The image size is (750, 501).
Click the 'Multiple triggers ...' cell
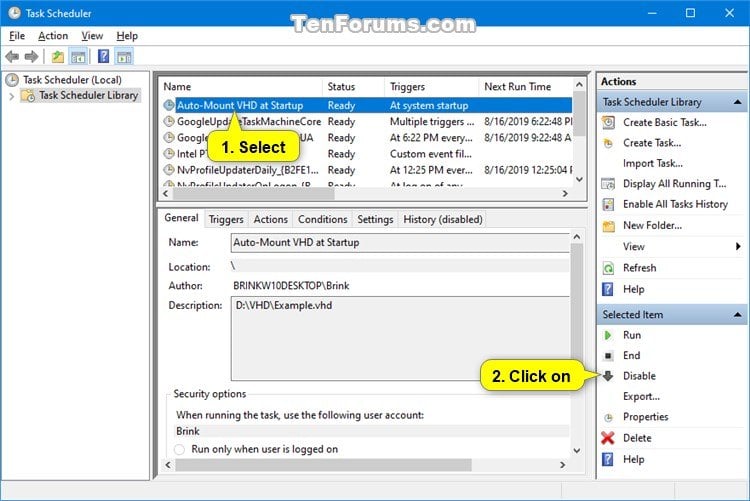(x=432, y=122)
